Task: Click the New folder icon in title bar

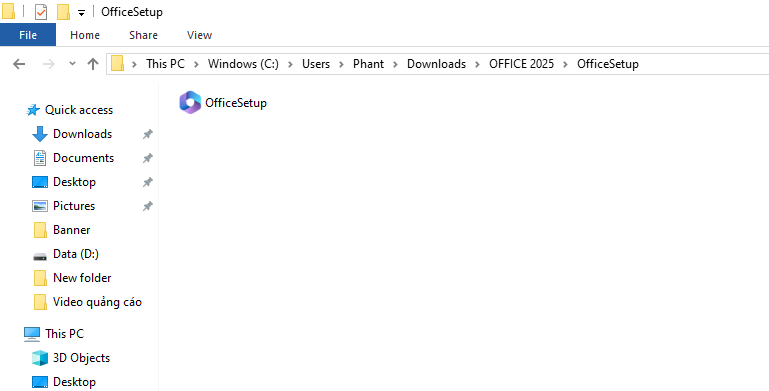Action: pos(63,12)
